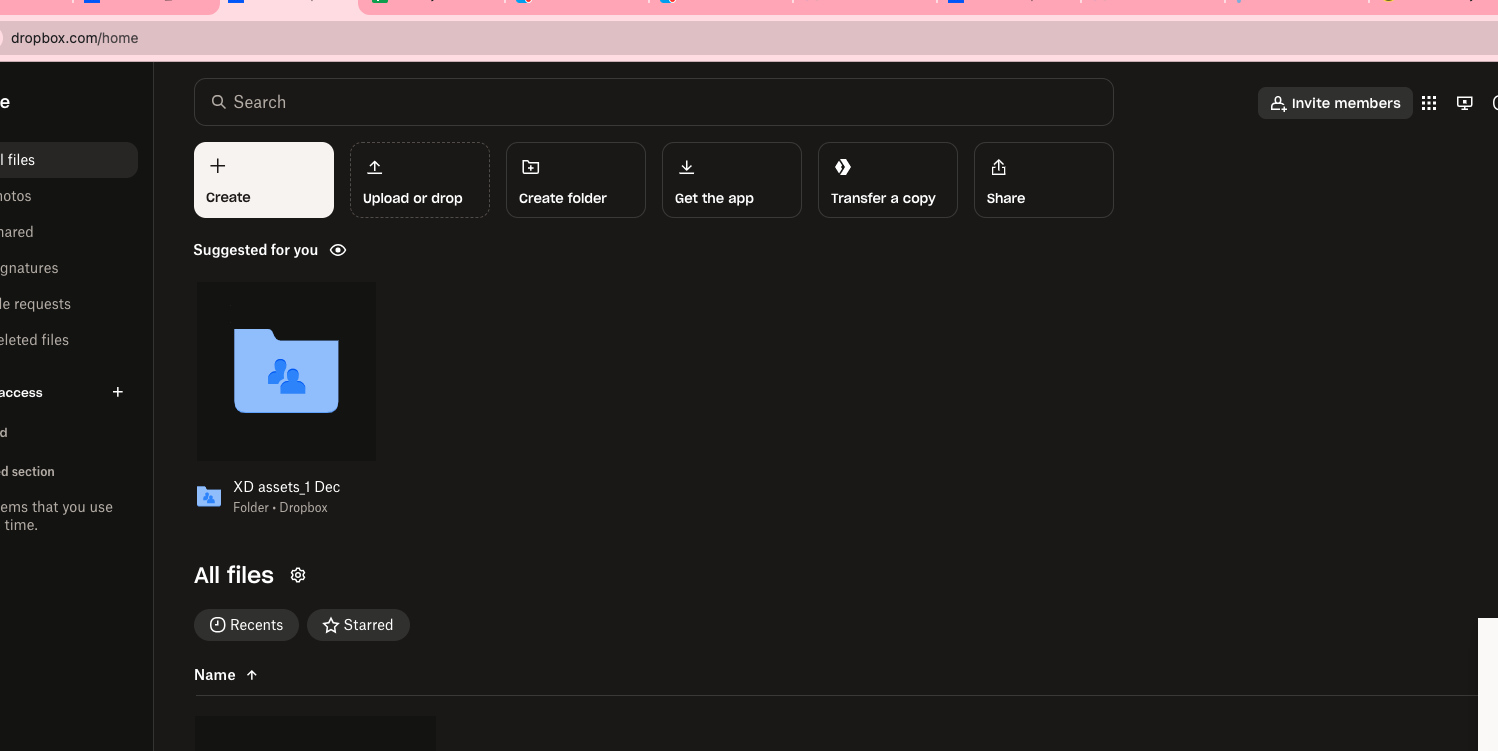
Task: Click the Create folder tile
Action: [576, 180]
